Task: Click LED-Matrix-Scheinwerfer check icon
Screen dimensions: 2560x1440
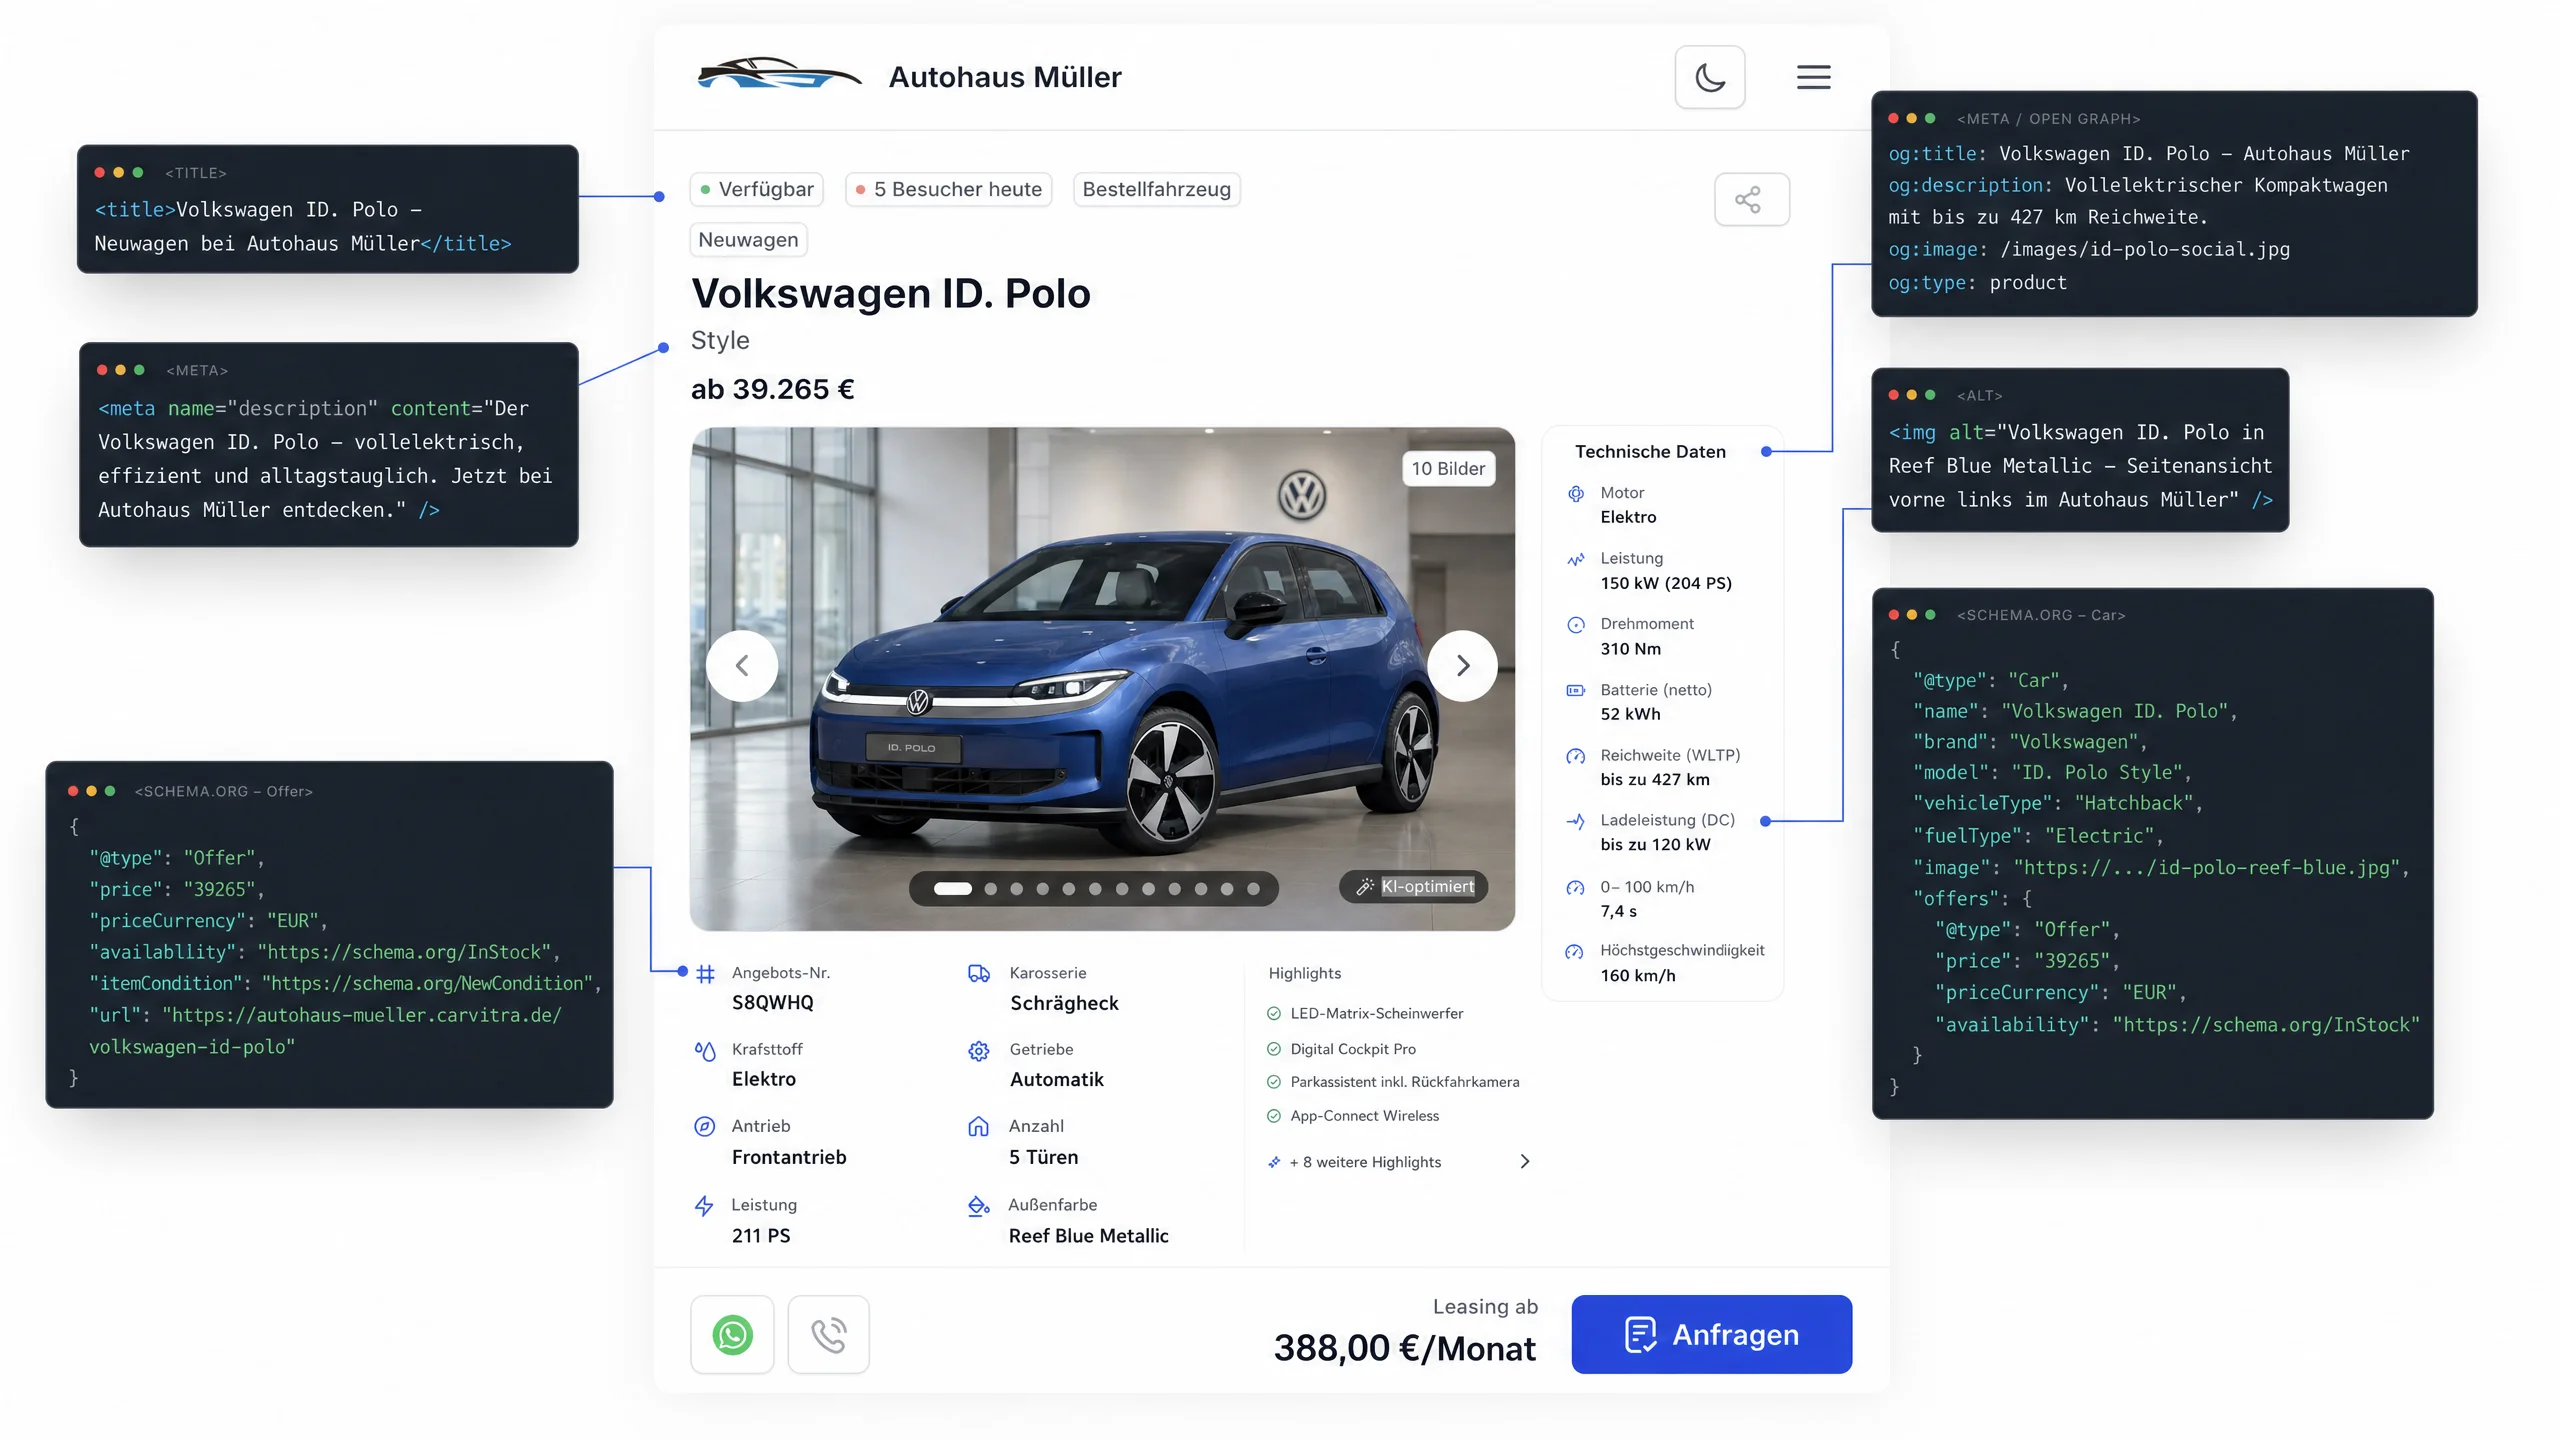Action: point(1274,1014)
